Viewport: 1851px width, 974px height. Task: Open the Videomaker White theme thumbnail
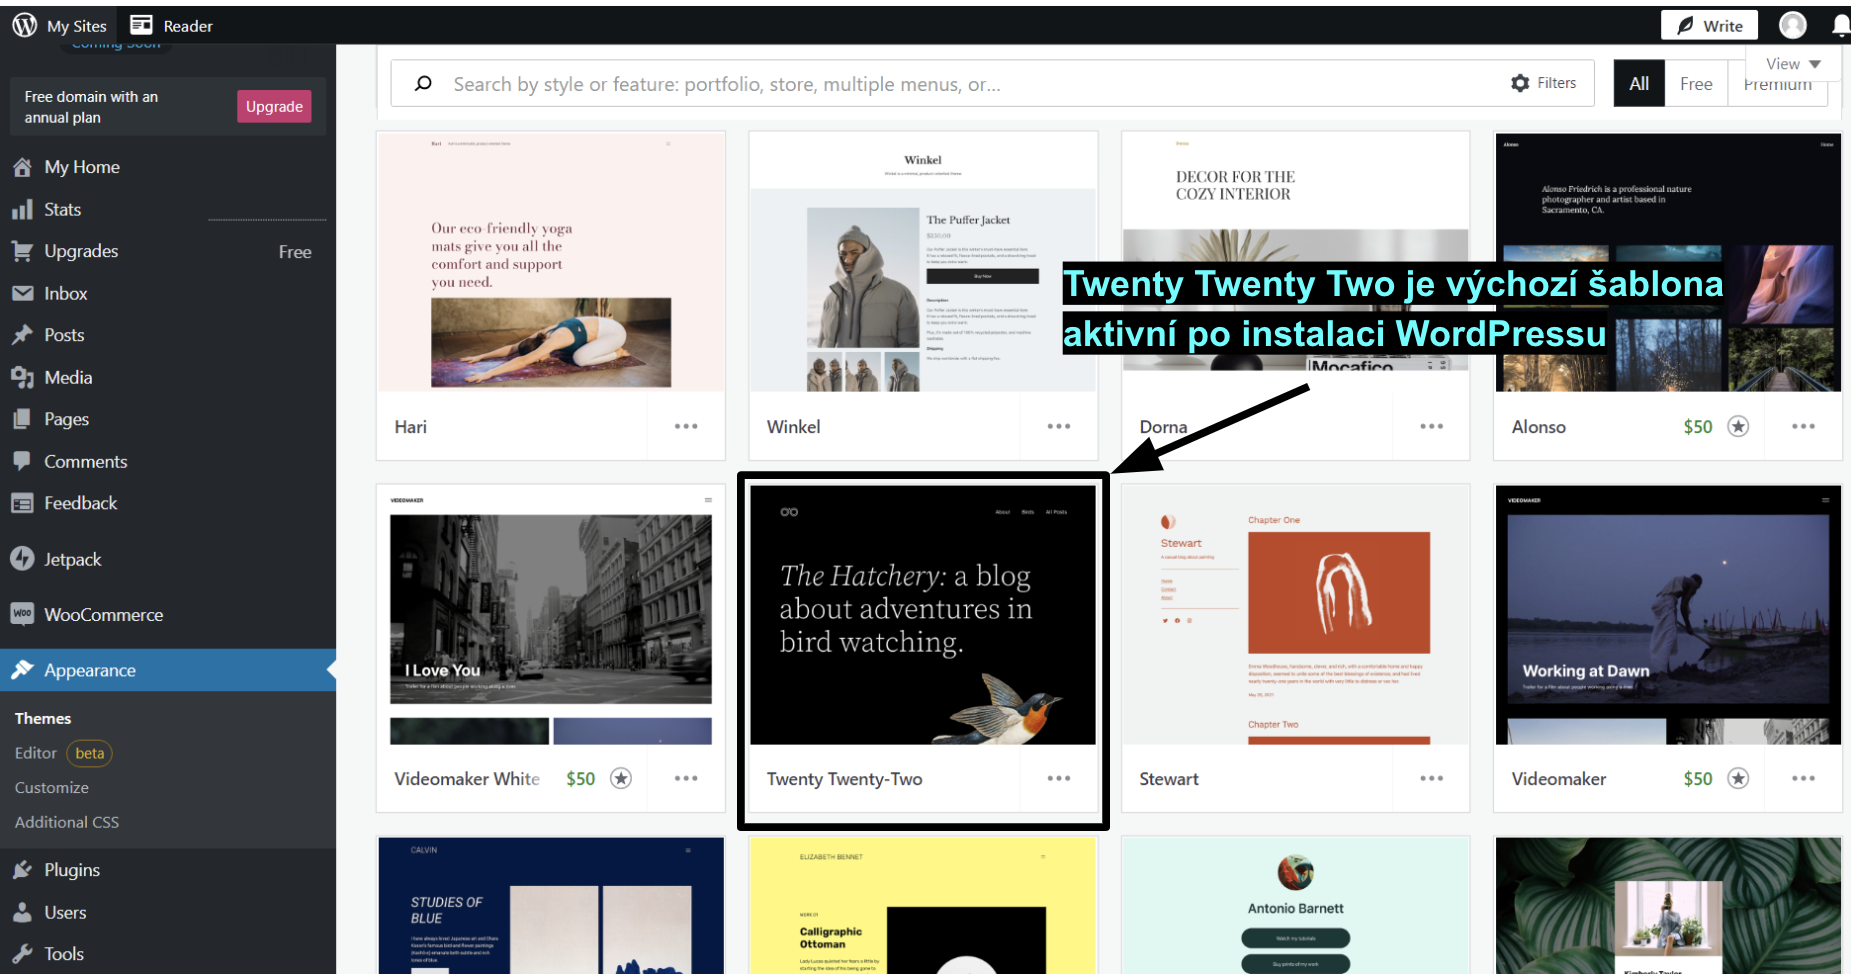(551, 615)
